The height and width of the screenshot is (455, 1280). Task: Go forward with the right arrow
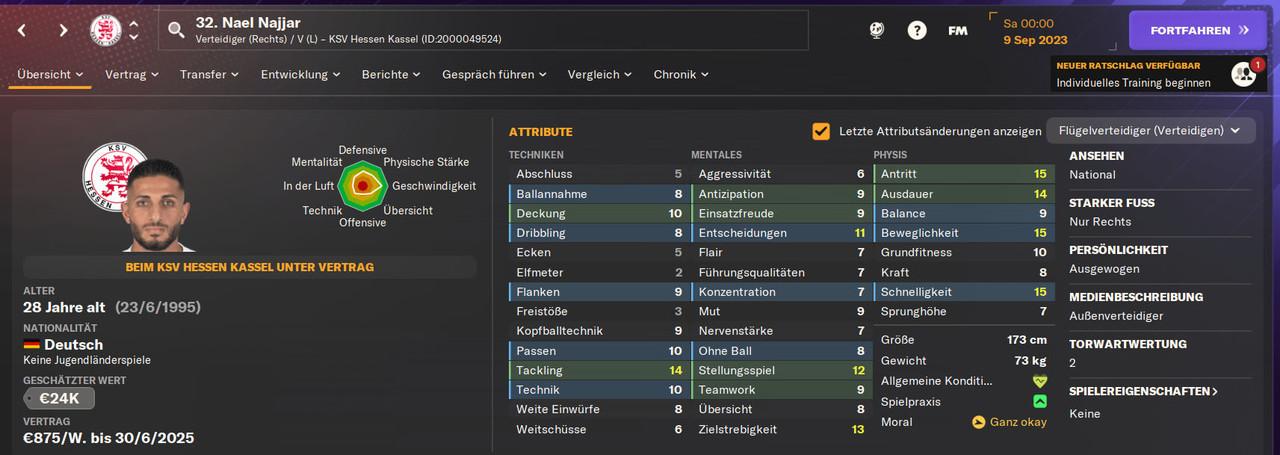click(63, 30)
